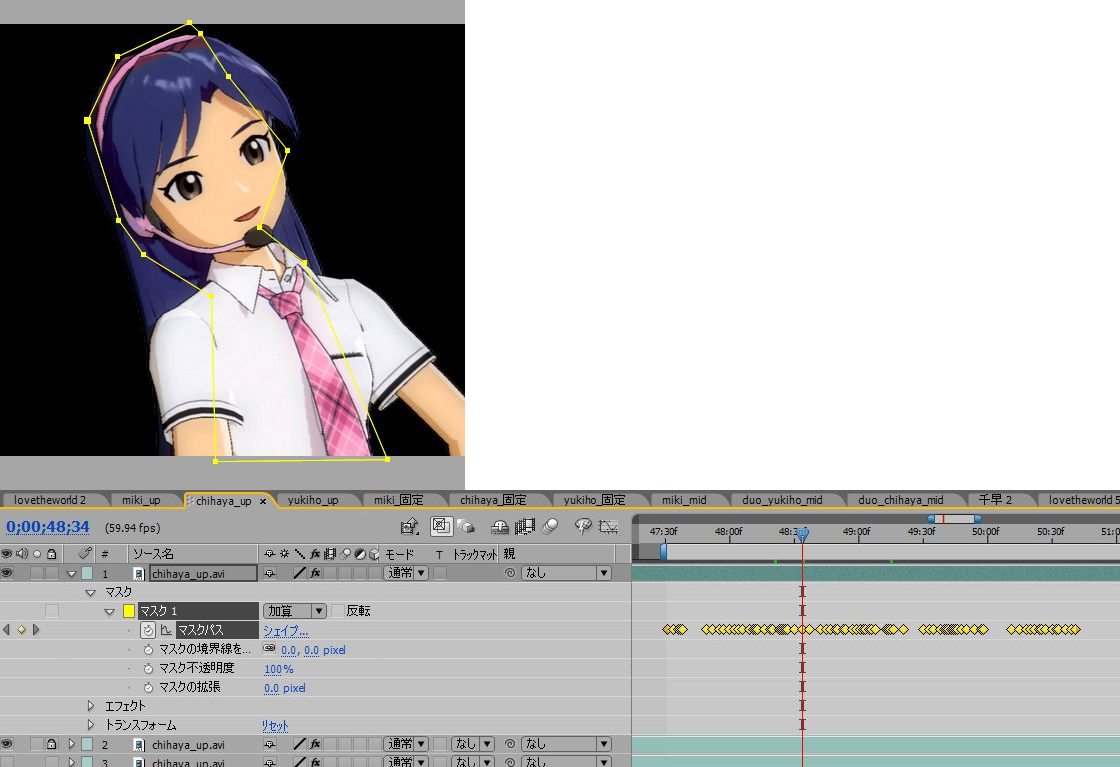Collapse the マスク group

click(91, 592)
